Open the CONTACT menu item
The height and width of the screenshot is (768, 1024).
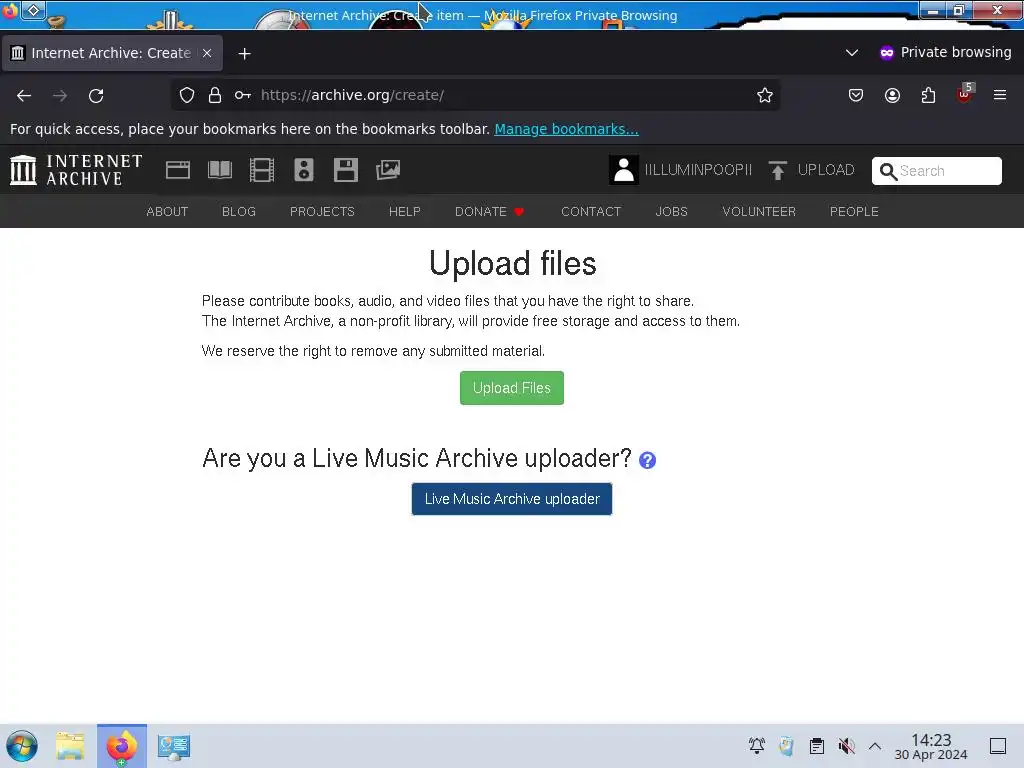(x=591, y=212)
